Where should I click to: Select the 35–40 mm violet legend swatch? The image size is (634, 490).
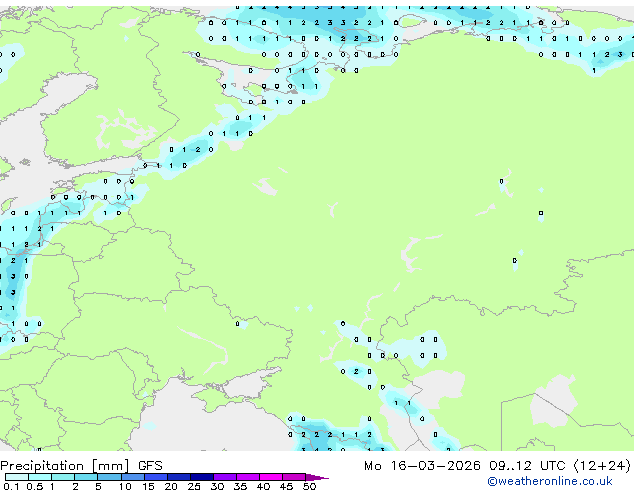pos(248,477)
